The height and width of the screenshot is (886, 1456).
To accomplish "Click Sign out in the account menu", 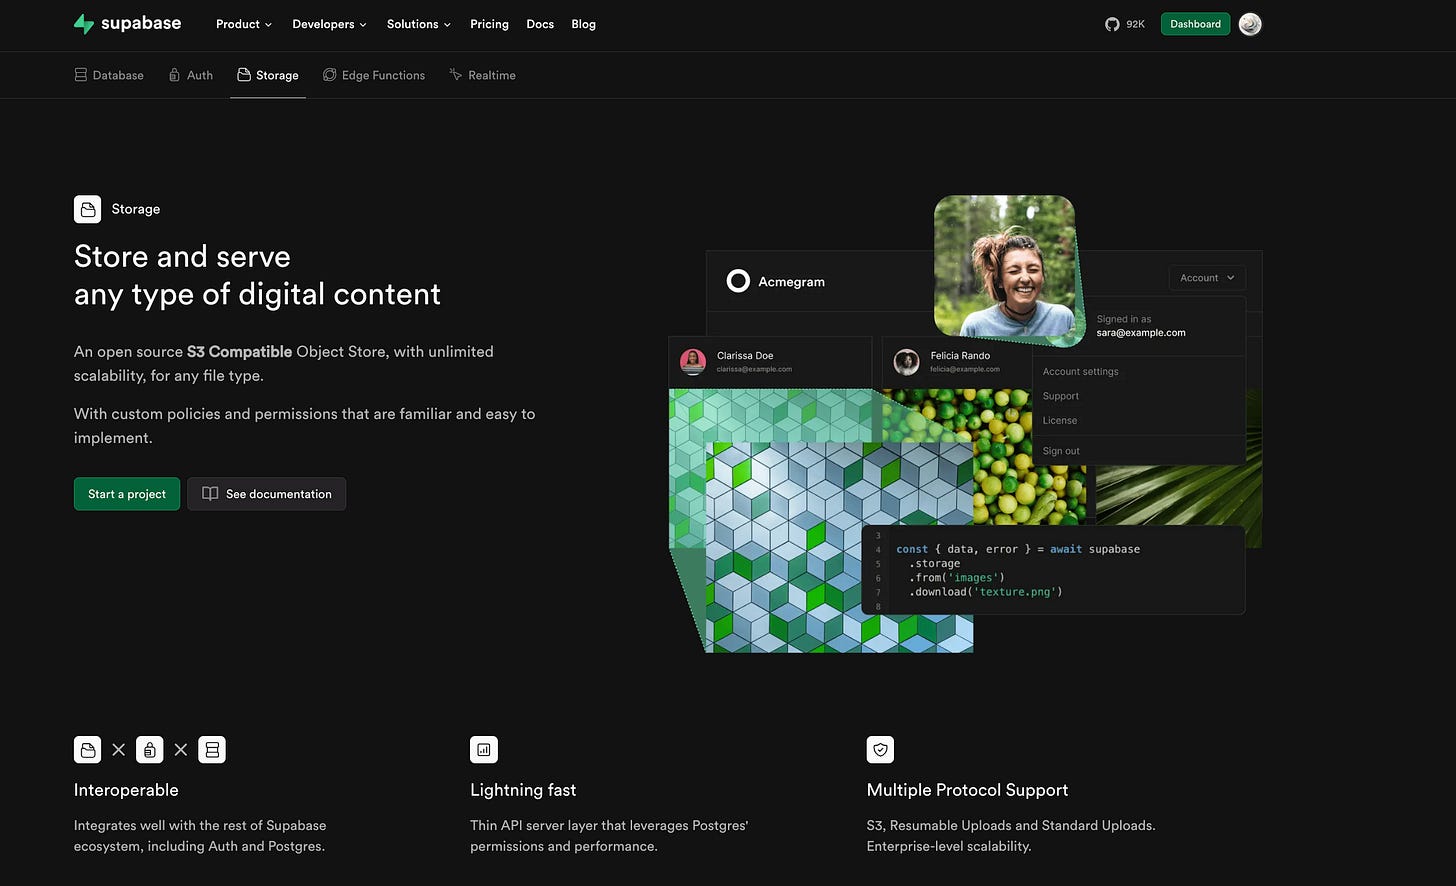I will pyautogui.click(x=1061, y=451).
